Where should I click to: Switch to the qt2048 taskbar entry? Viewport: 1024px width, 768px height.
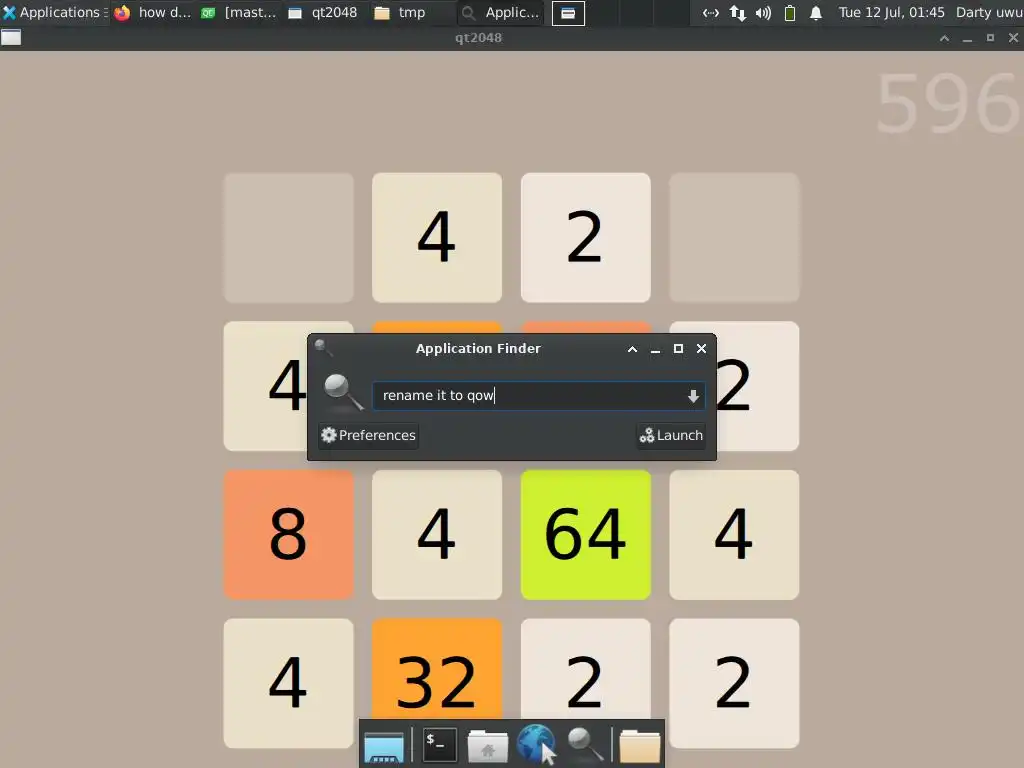point(323,12)
